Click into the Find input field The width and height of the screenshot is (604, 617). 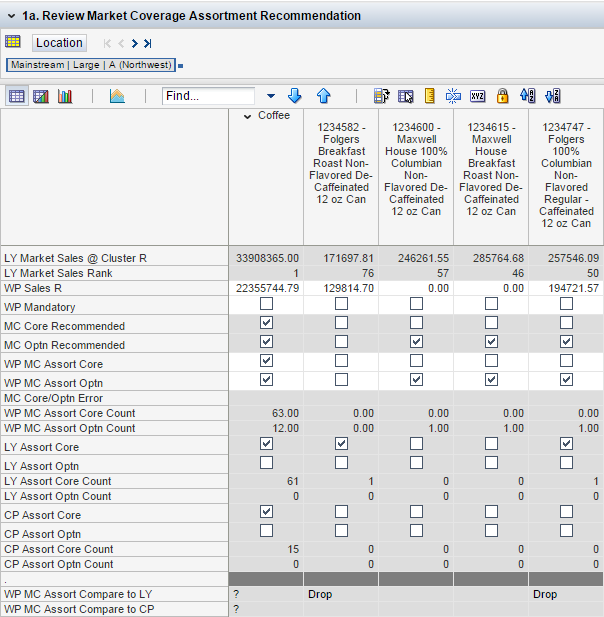(208, 96)
